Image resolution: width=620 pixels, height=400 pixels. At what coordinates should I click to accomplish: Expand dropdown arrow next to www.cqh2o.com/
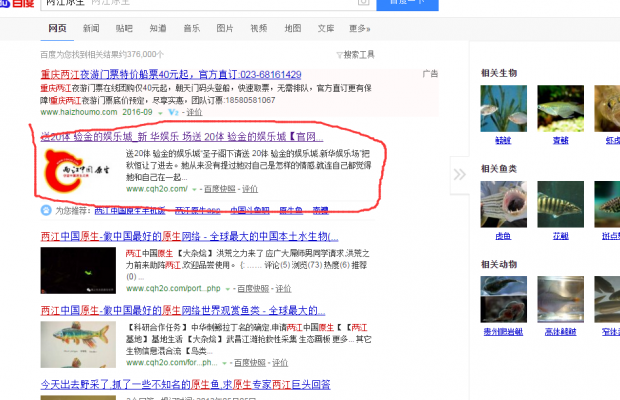[x=194, y=190]
